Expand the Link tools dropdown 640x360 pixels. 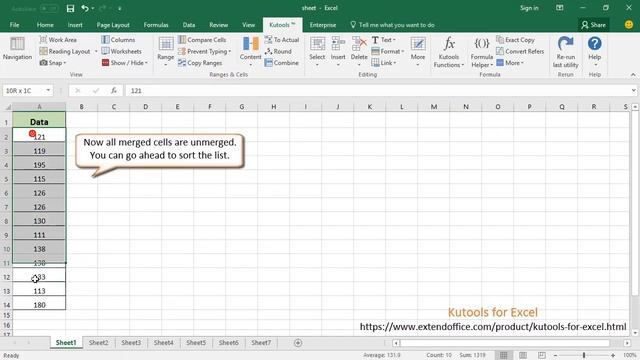[x=384, y=63]
